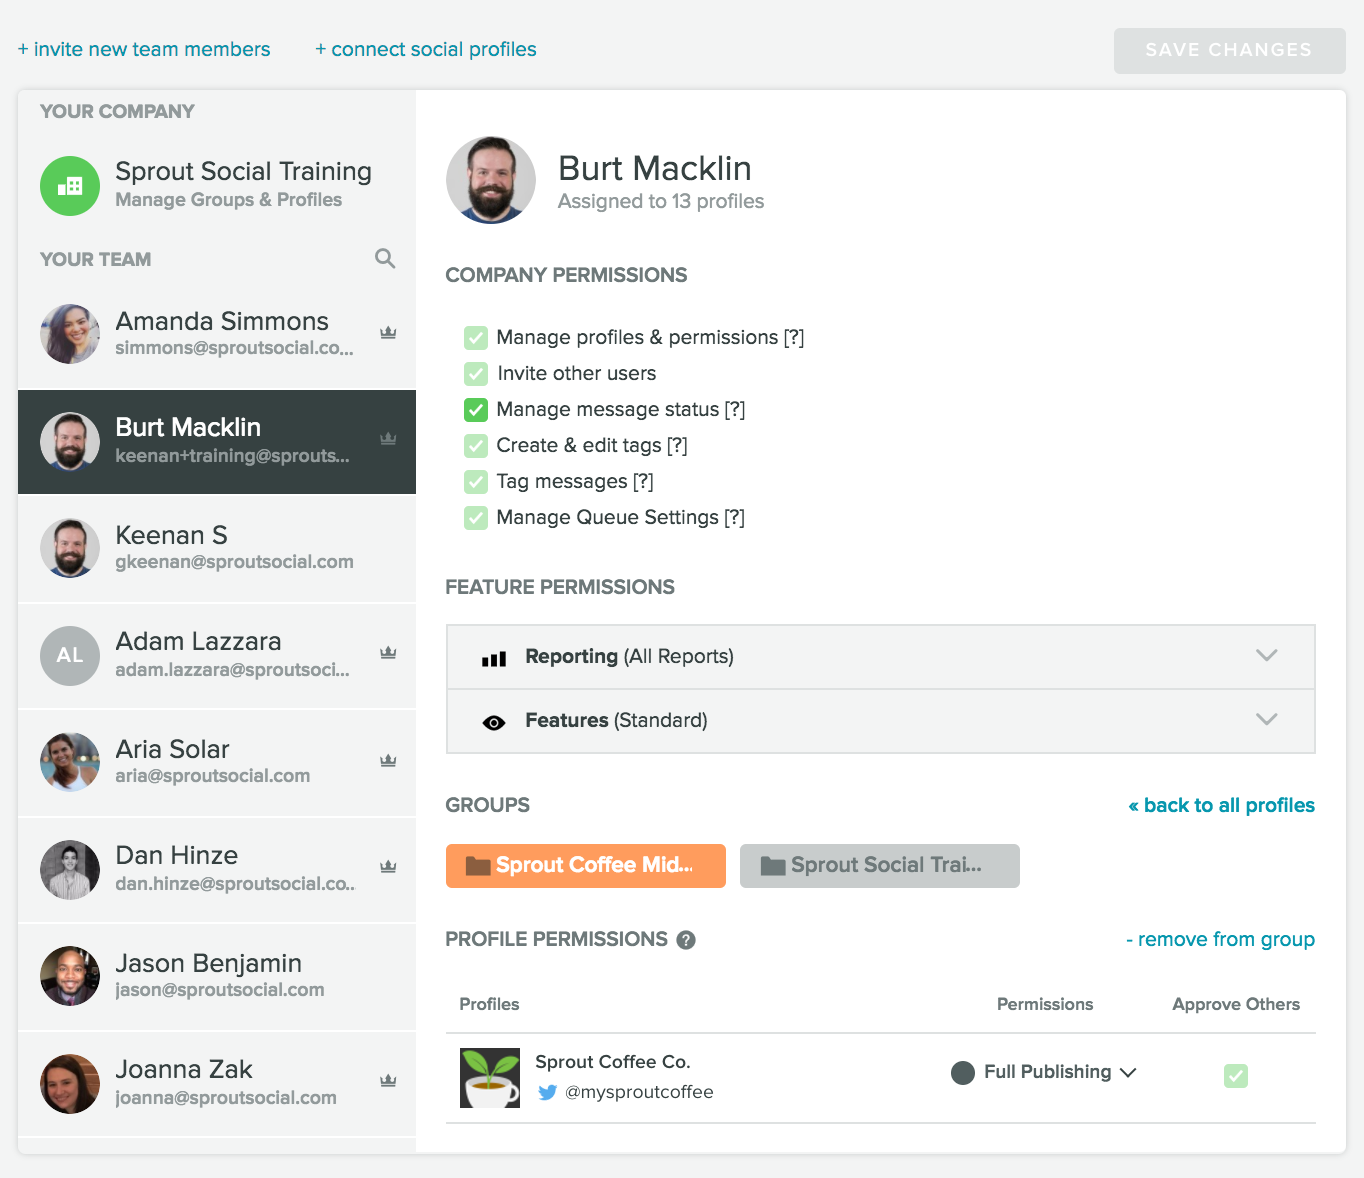Click the crown icon beside Burt Macklin
This screenshot has width=1364, height=1178.
pos(388,439)
